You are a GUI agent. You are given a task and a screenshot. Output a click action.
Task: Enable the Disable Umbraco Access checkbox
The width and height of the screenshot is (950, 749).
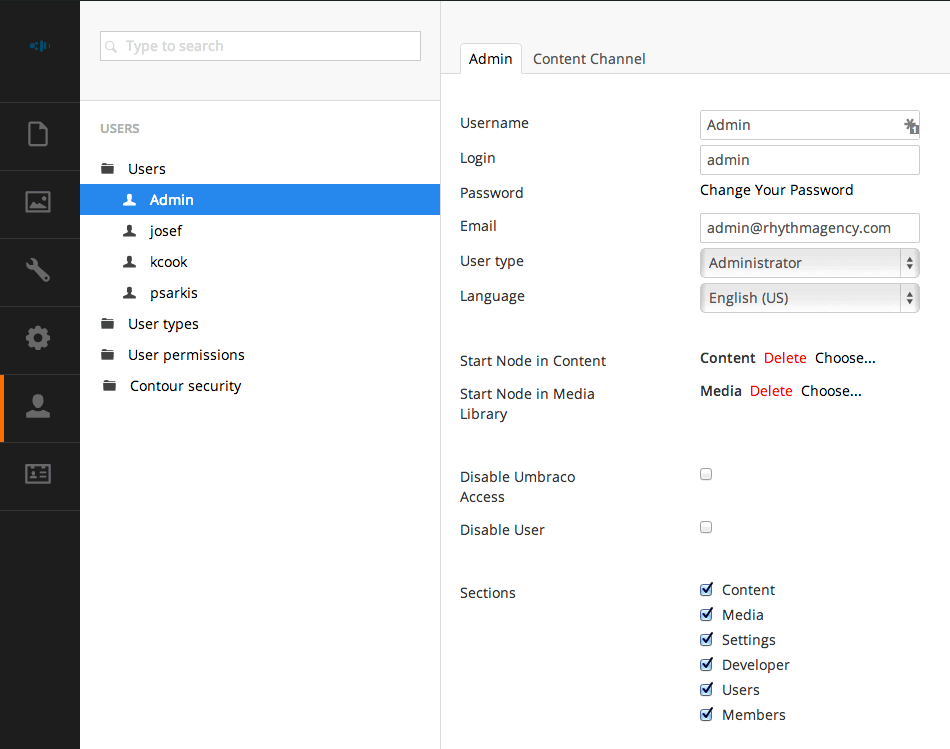pos(706,475)
